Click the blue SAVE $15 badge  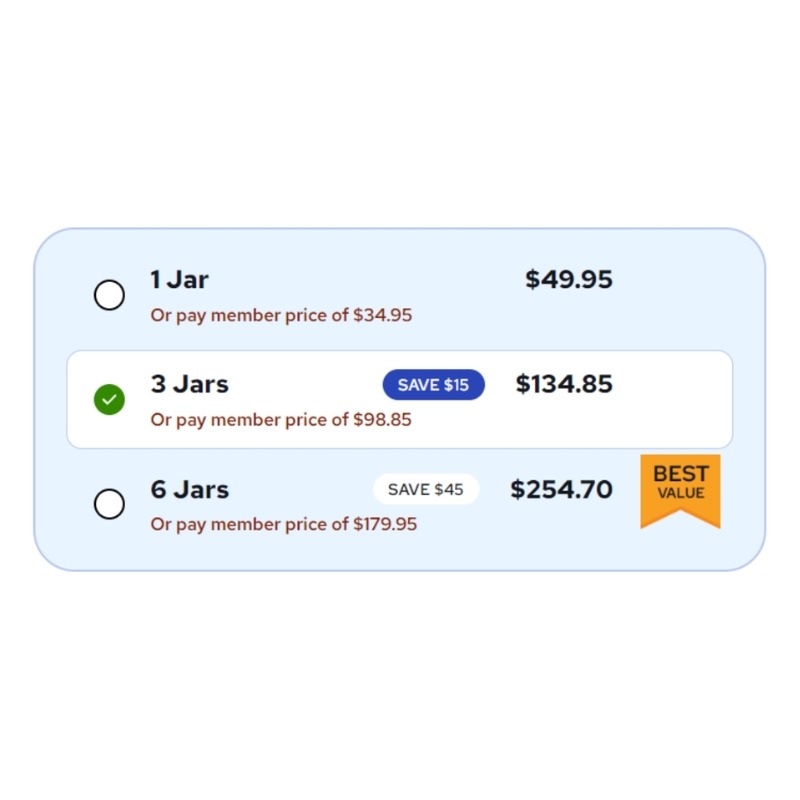(x=433, y=385)
